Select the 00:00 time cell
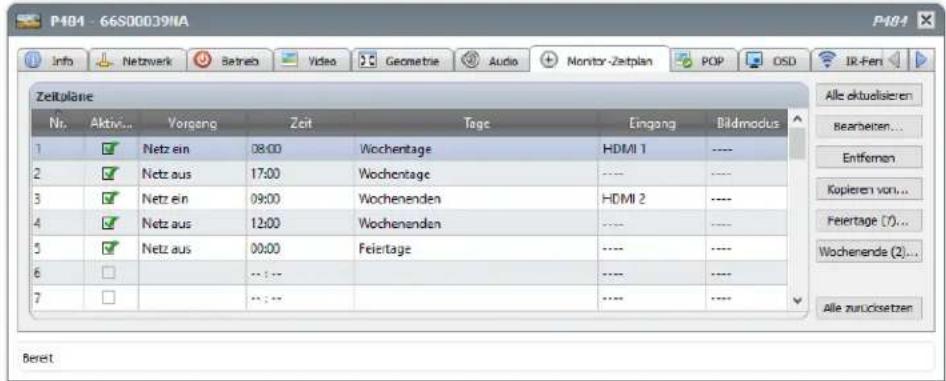 [x=300, y=248]
